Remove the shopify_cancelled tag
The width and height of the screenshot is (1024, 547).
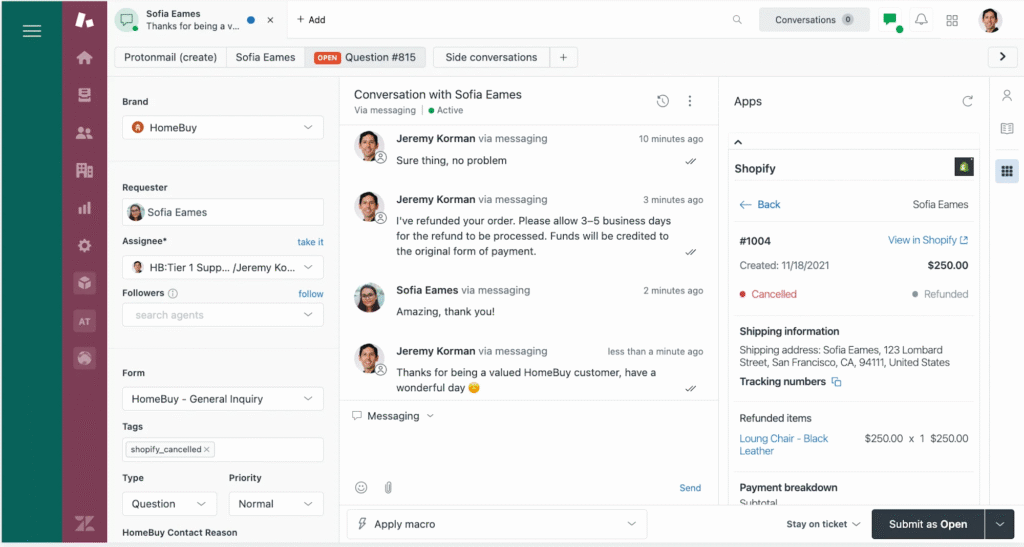(207, 450)
